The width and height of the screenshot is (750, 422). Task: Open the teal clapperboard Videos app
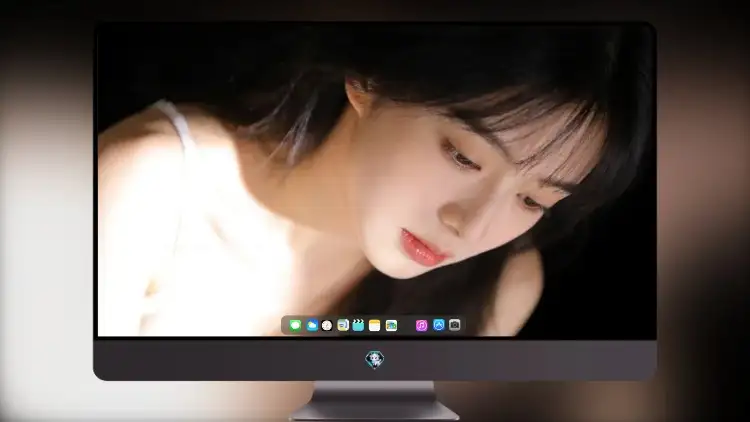pyautogui.click(x=358, y=325)
